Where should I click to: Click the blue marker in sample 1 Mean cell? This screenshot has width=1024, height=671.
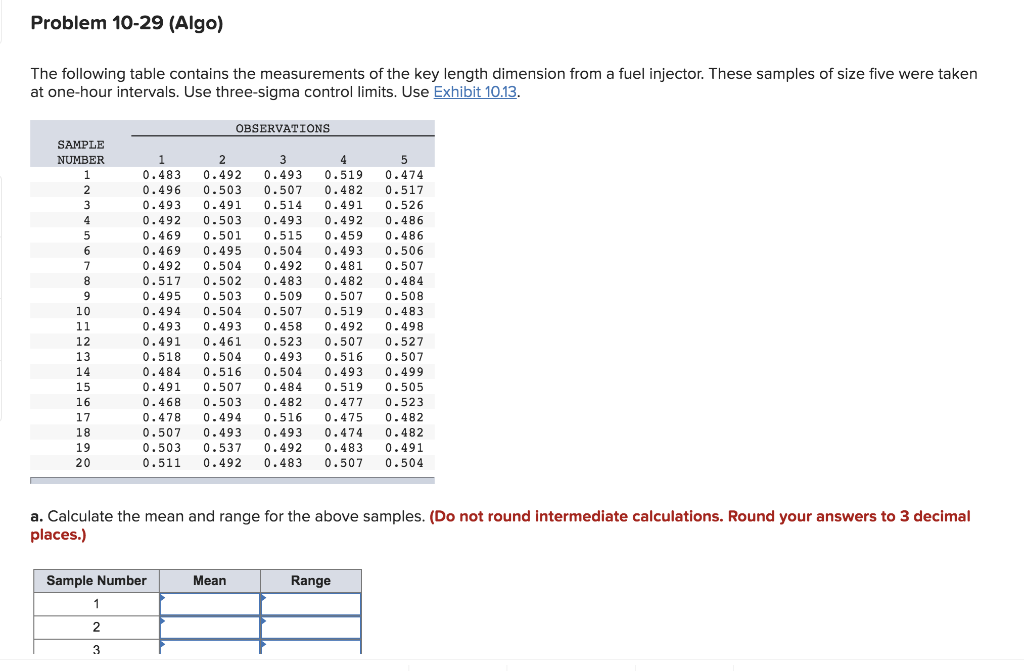click(x=162, y=597)
